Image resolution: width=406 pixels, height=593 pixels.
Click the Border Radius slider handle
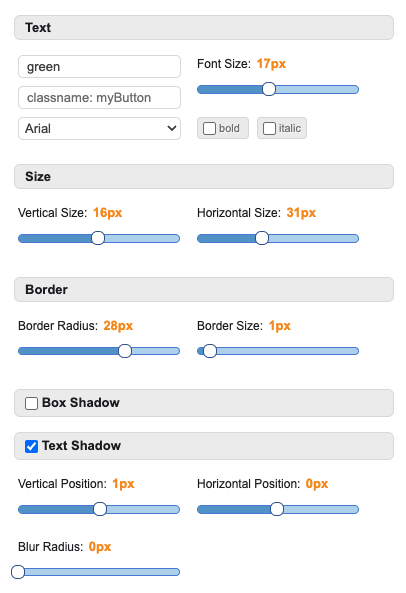[x=125, y=351]
